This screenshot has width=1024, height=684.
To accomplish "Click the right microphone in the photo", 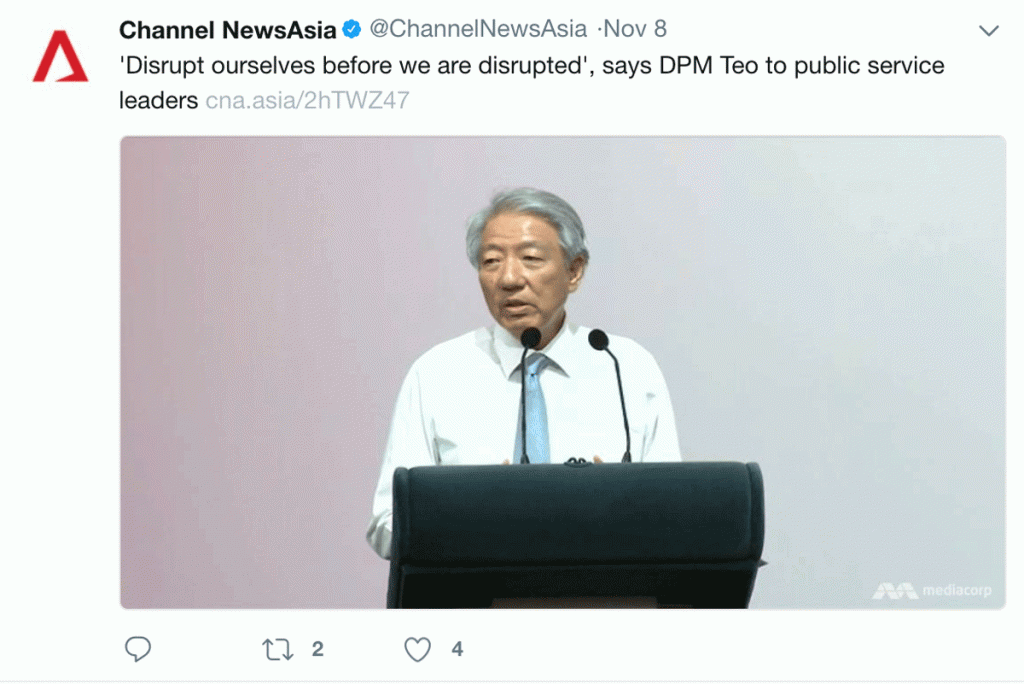I will pyautogui.click(x=611, y=395).
